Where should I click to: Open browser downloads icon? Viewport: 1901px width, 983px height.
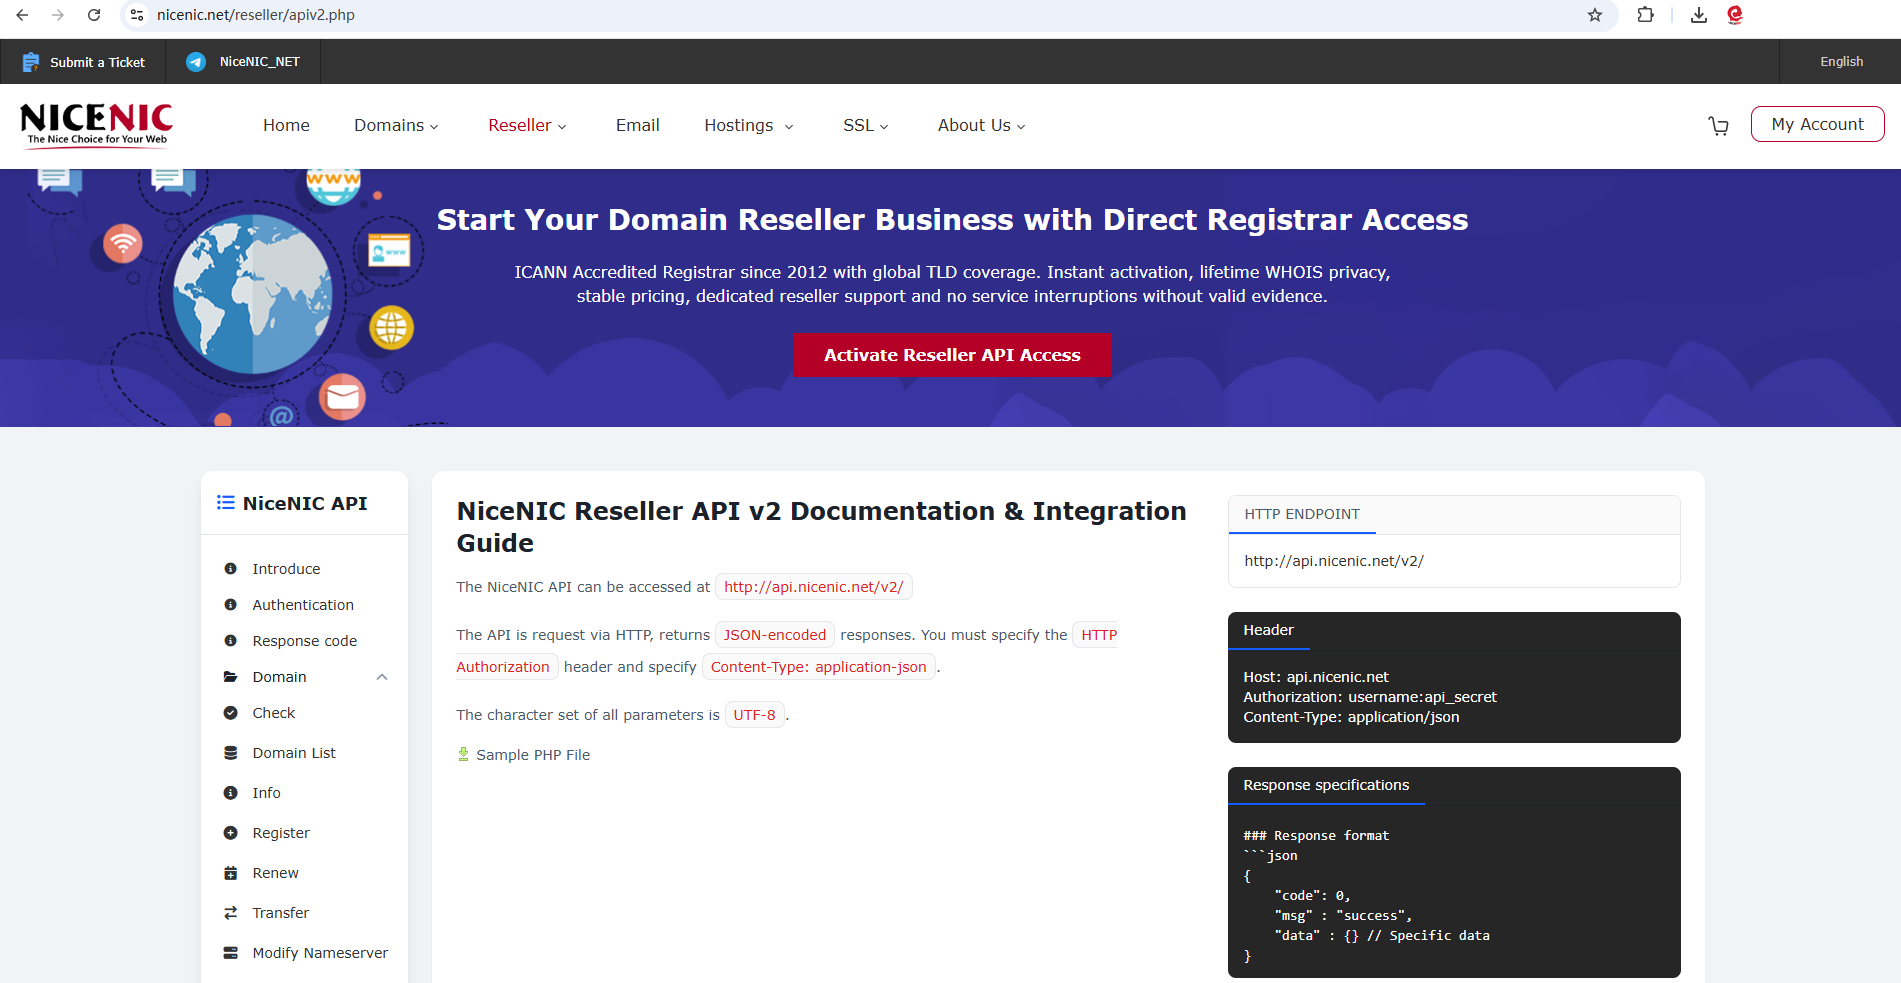click(x=1699, y=15)
